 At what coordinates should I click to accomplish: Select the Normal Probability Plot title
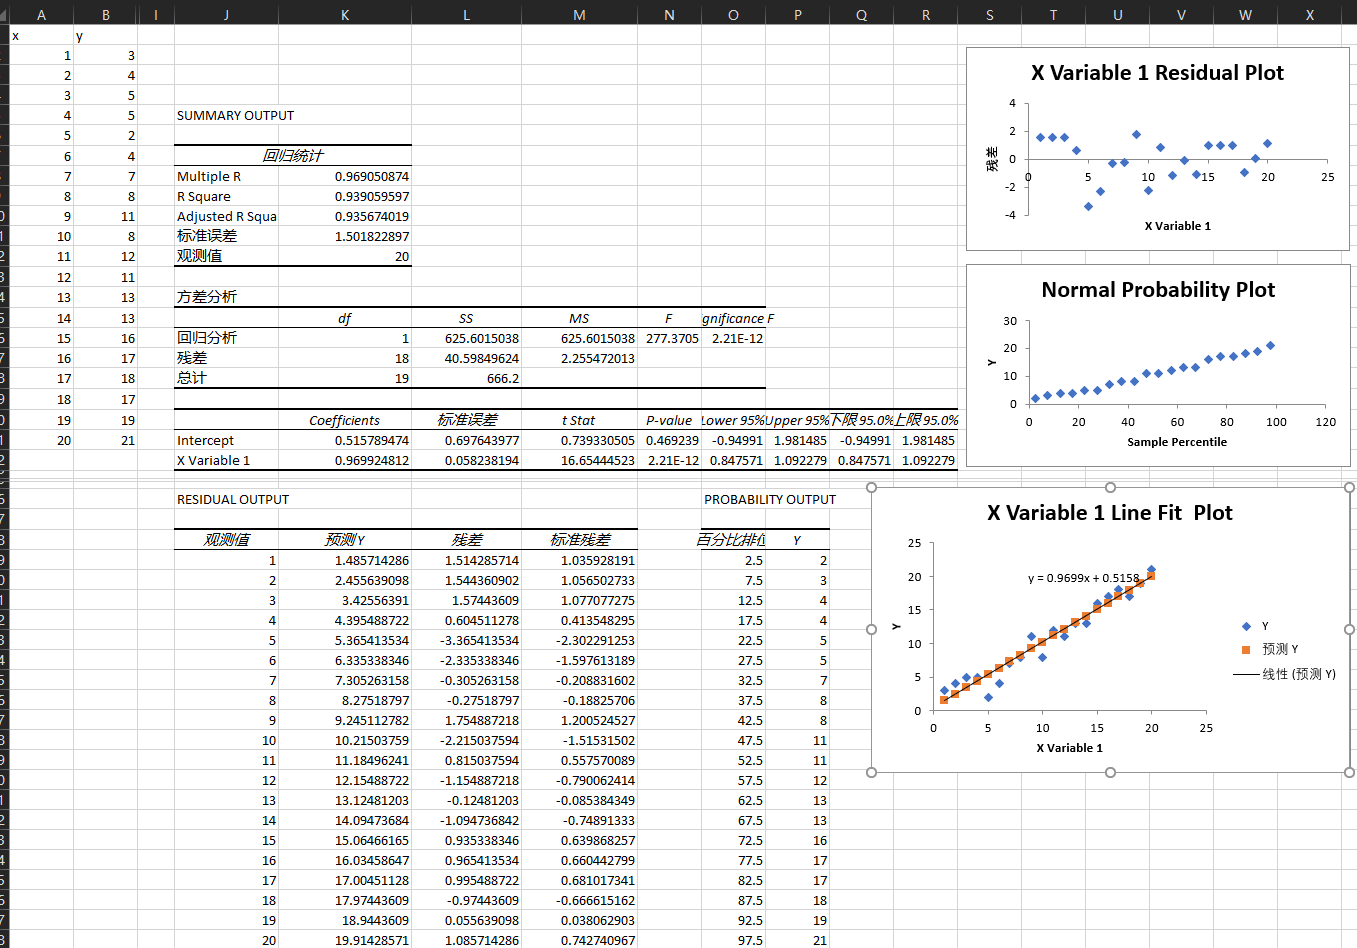click(x=1158, y=290)
